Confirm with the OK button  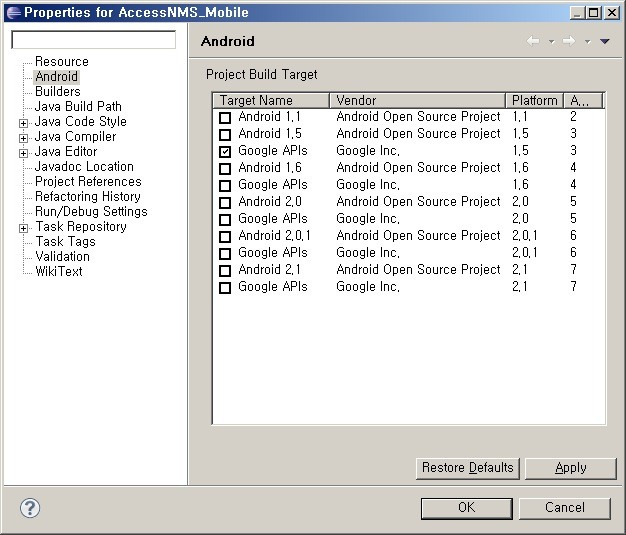tap(466, 508)
